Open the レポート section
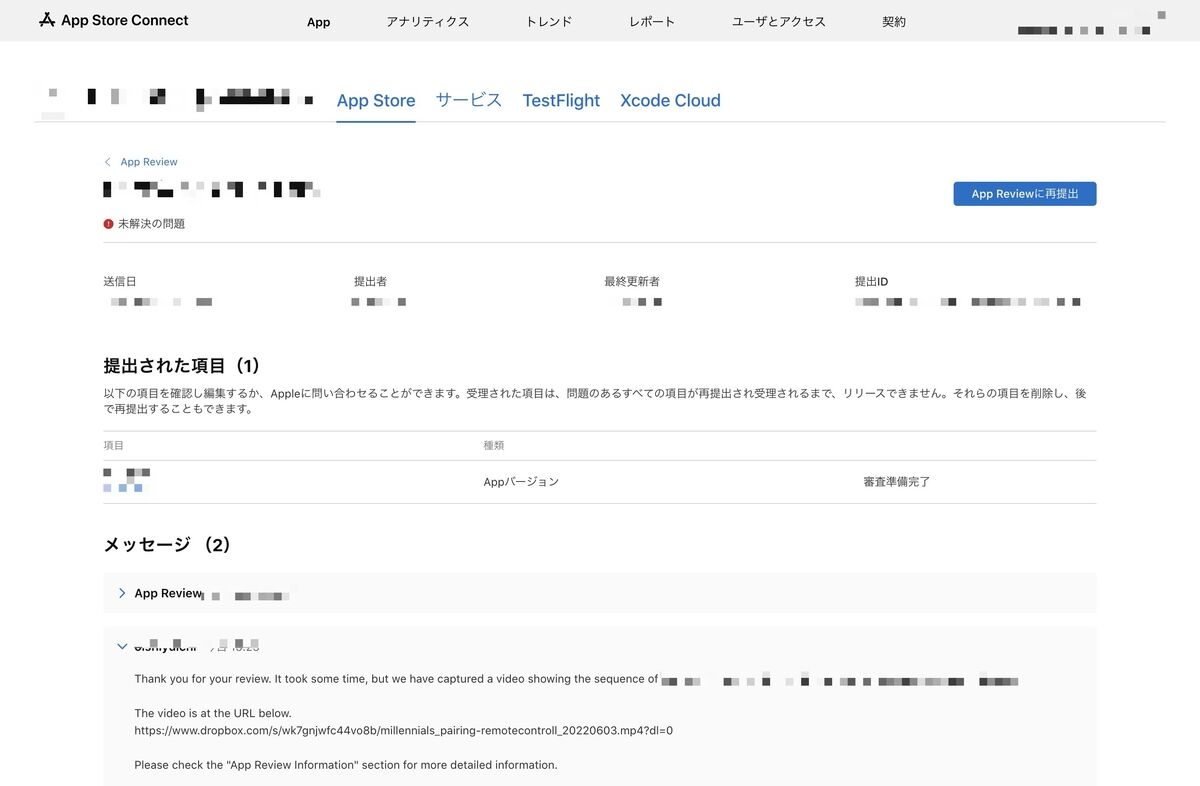 (x=652, y=22)
